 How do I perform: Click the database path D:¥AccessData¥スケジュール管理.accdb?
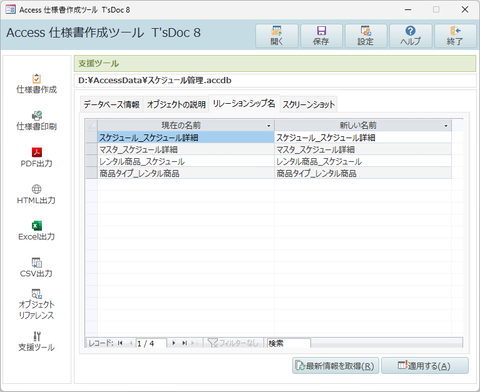point(155,80)
